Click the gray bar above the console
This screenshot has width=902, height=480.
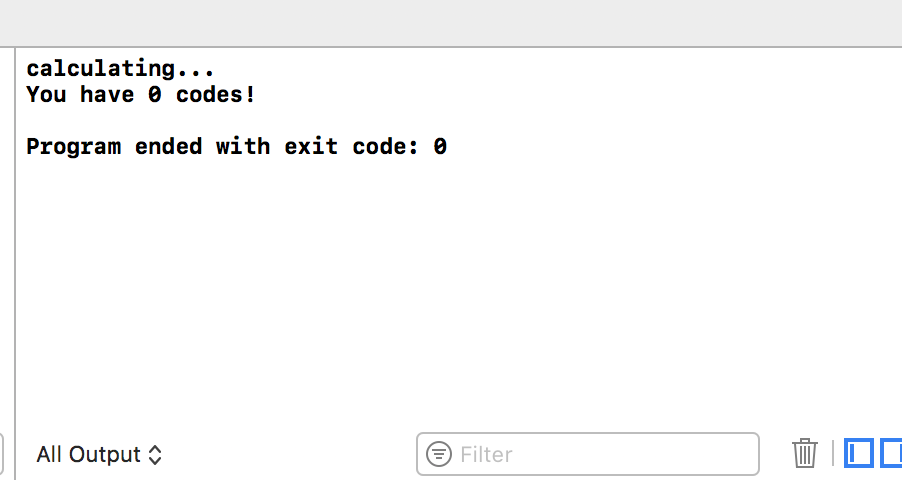click(x=451, y=23)
